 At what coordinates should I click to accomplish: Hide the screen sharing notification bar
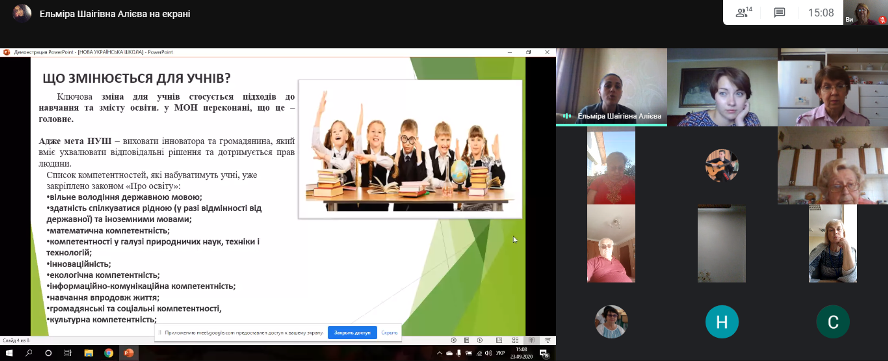(x=389, y=333)
